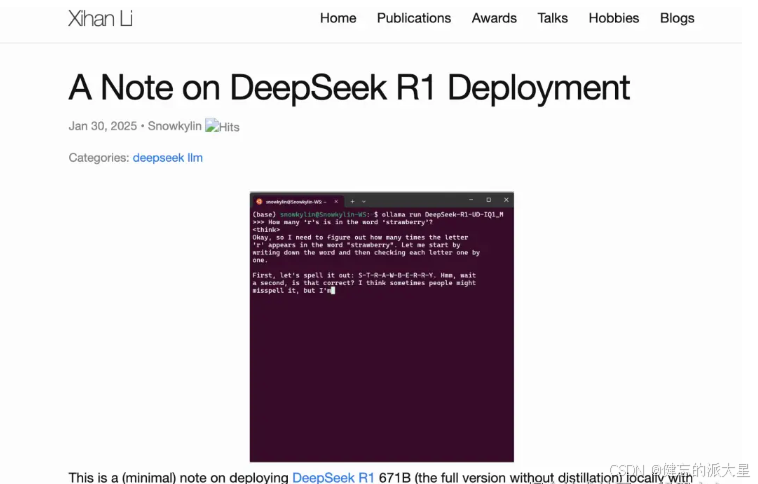Click the terminal screenshot image
Viewport: 758px width, 484px height.
click(382, 327)
